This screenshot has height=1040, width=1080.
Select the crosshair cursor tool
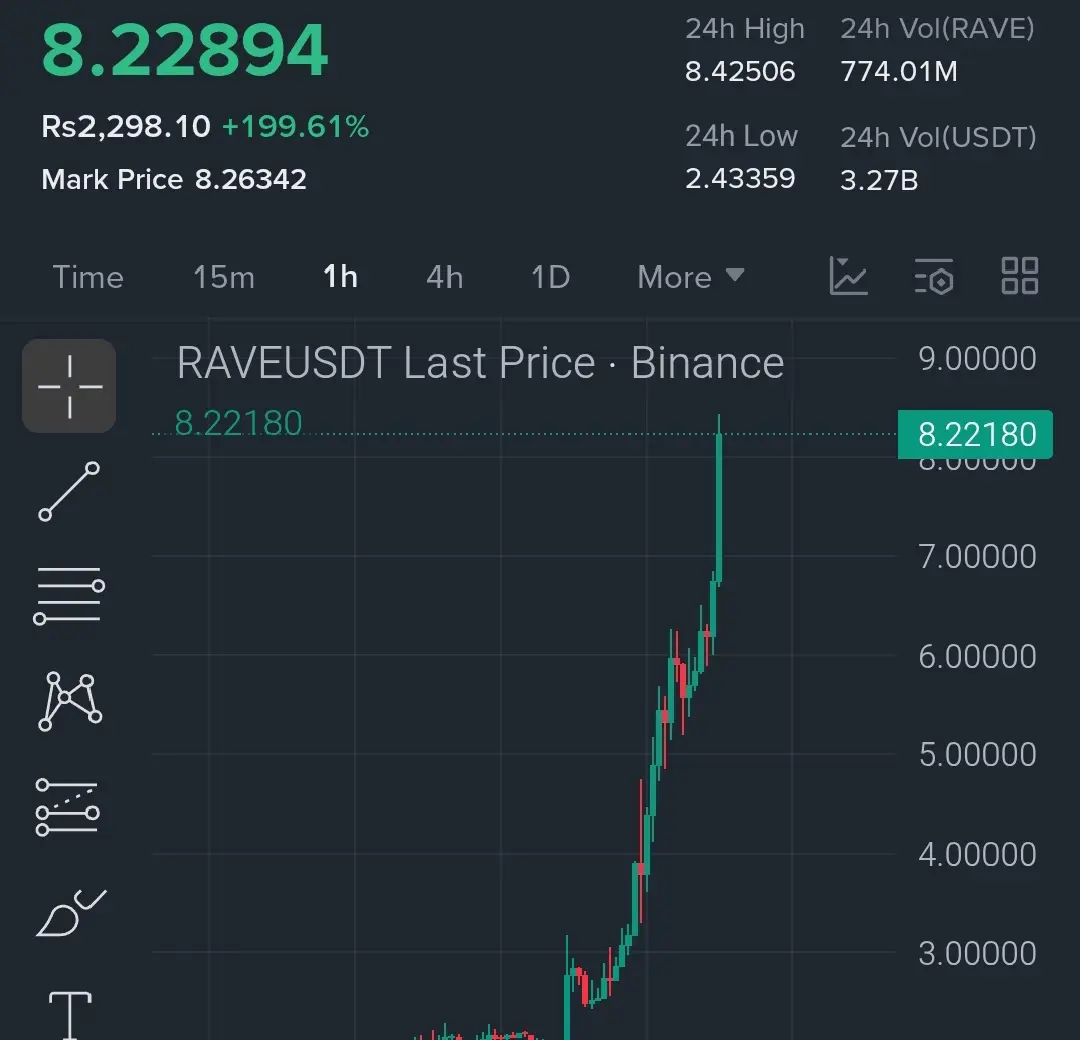click(x=69, y=386)
